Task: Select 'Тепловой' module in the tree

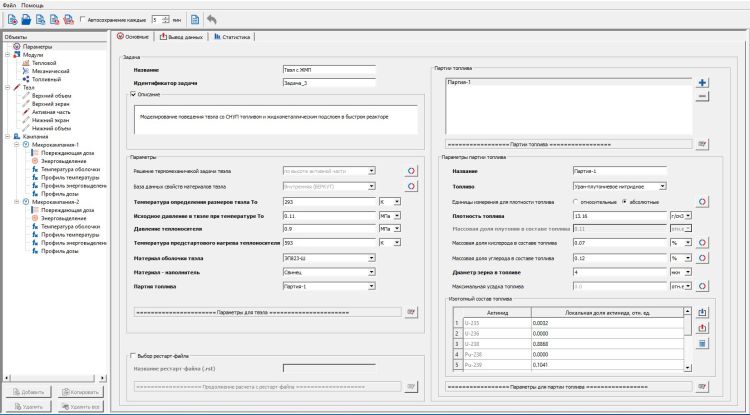Action: pos(44,63)
